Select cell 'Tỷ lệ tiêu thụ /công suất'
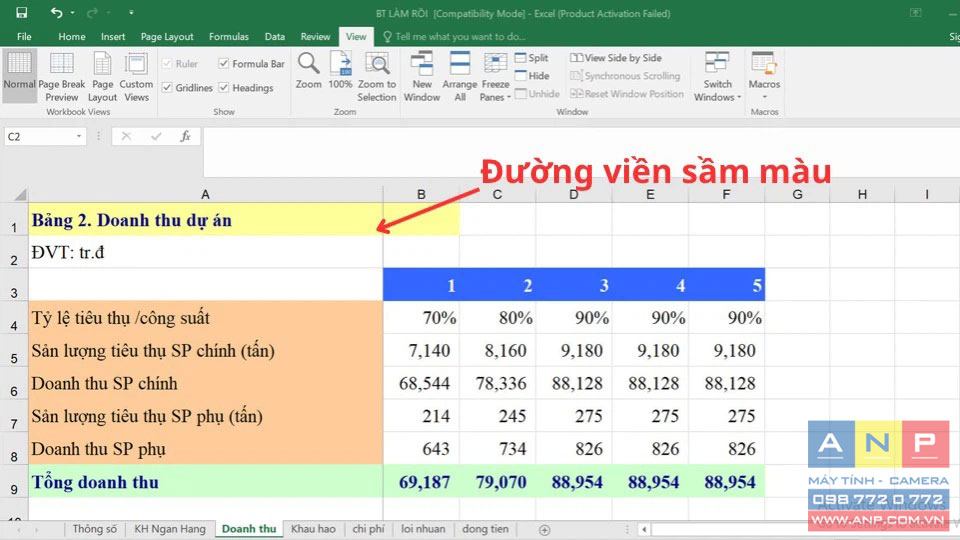The height and width of the screenshot is (540, 960). tap(205, 317)
